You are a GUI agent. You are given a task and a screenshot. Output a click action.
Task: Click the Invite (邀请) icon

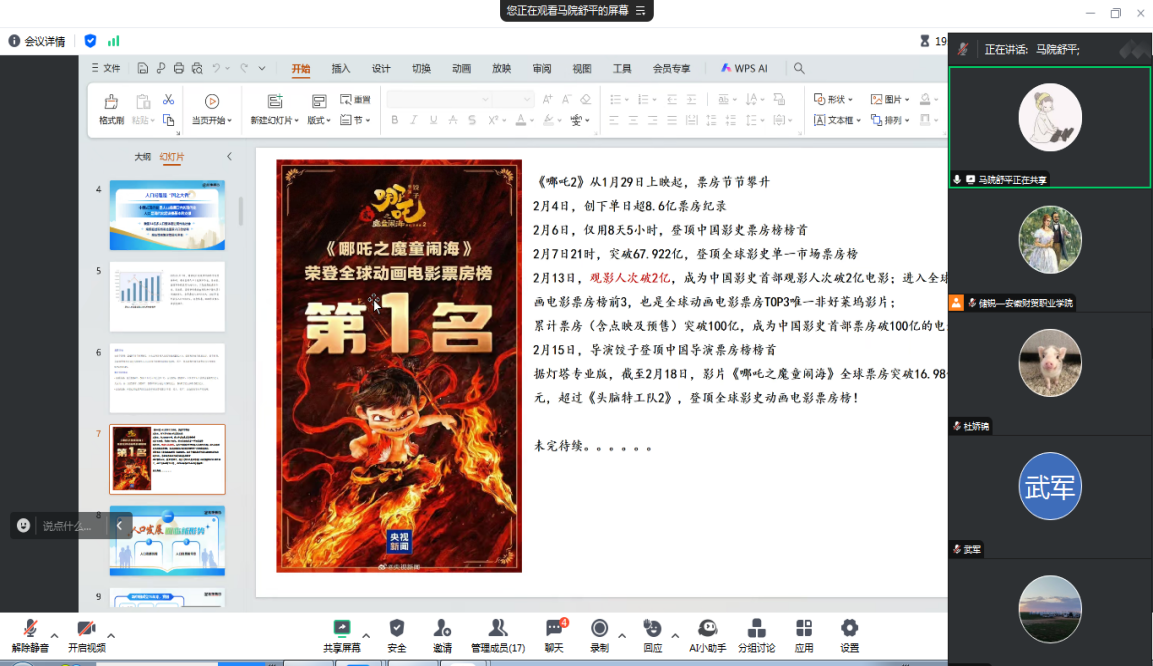[x=442, y=634]
